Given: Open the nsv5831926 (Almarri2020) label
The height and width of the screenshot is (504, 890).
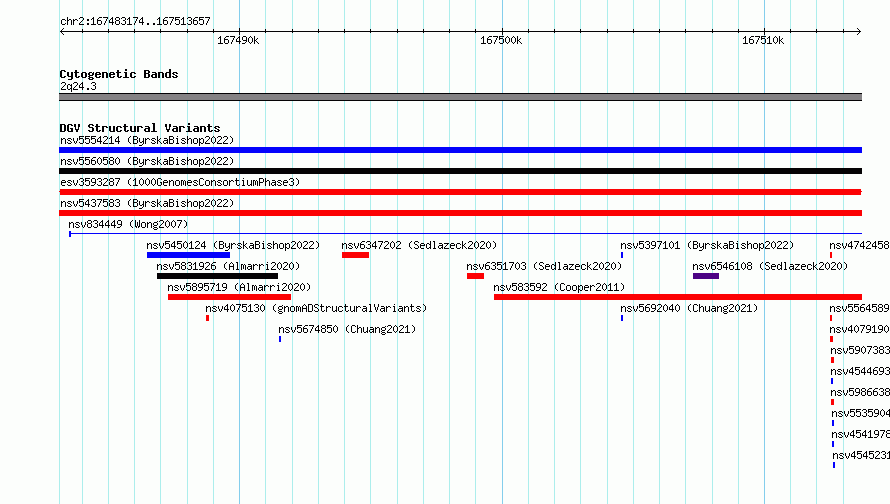Looking at the screenshot, I should pyautogui.click(x=228, y=266).
